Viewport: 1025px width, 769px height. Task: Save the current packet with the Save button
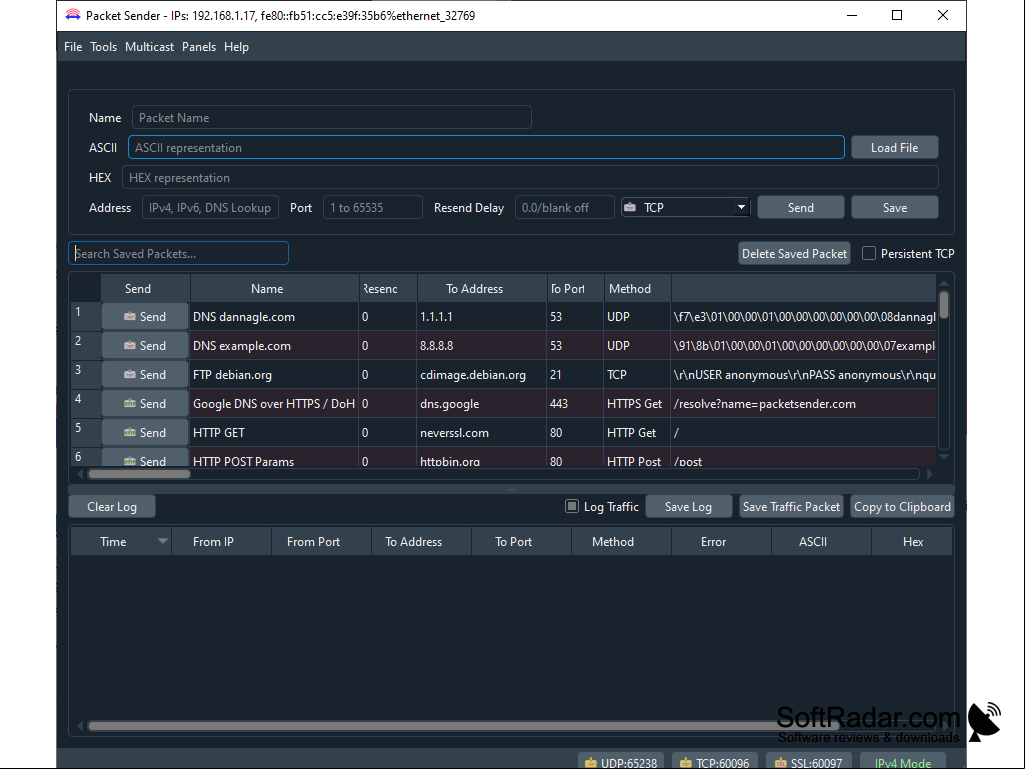[895, 207]
